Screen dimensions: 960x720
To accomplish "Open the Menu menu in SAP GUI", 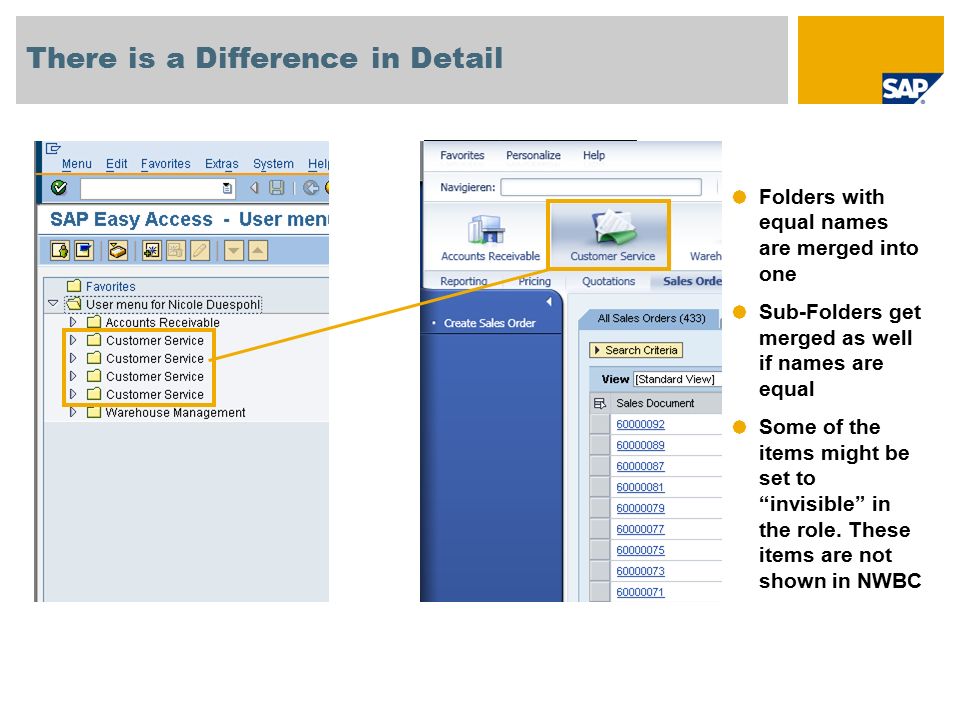I will tap(77, 164).
